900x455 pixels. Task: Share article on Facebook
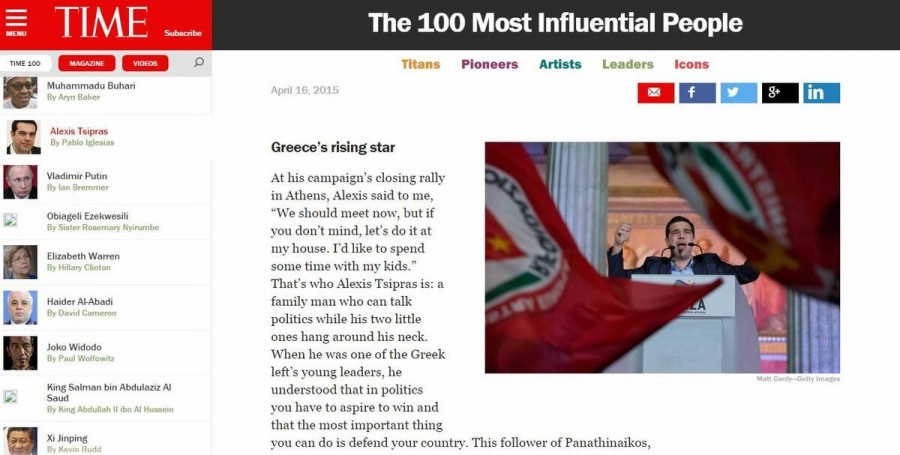(x=697, y=93)
